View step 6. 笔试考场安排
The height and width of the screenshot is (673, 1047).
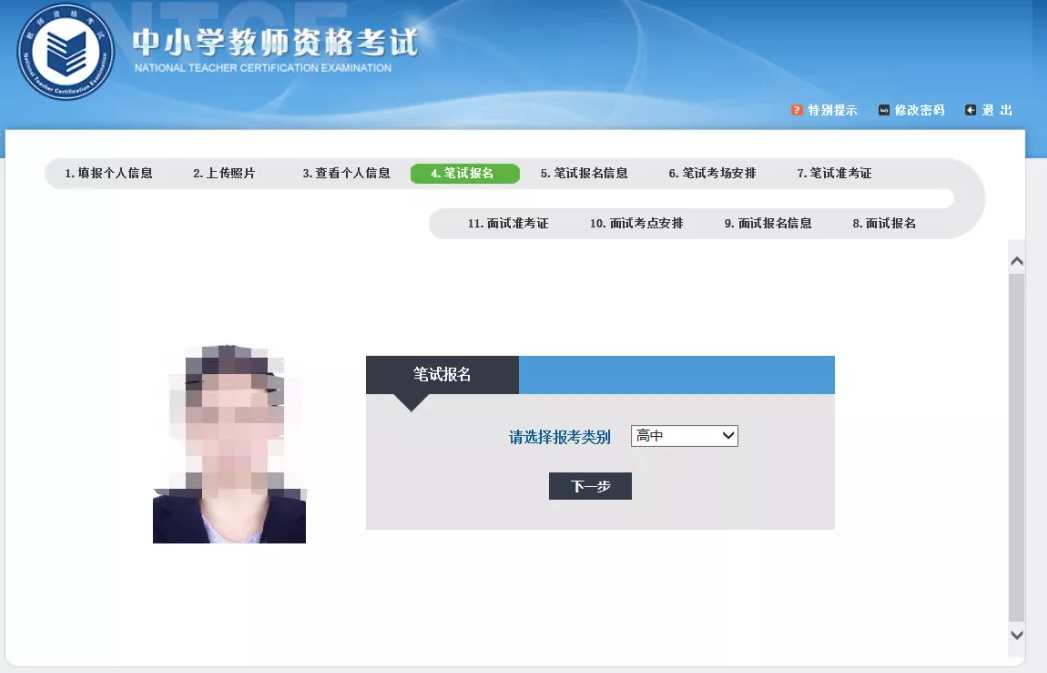[712, 173]
